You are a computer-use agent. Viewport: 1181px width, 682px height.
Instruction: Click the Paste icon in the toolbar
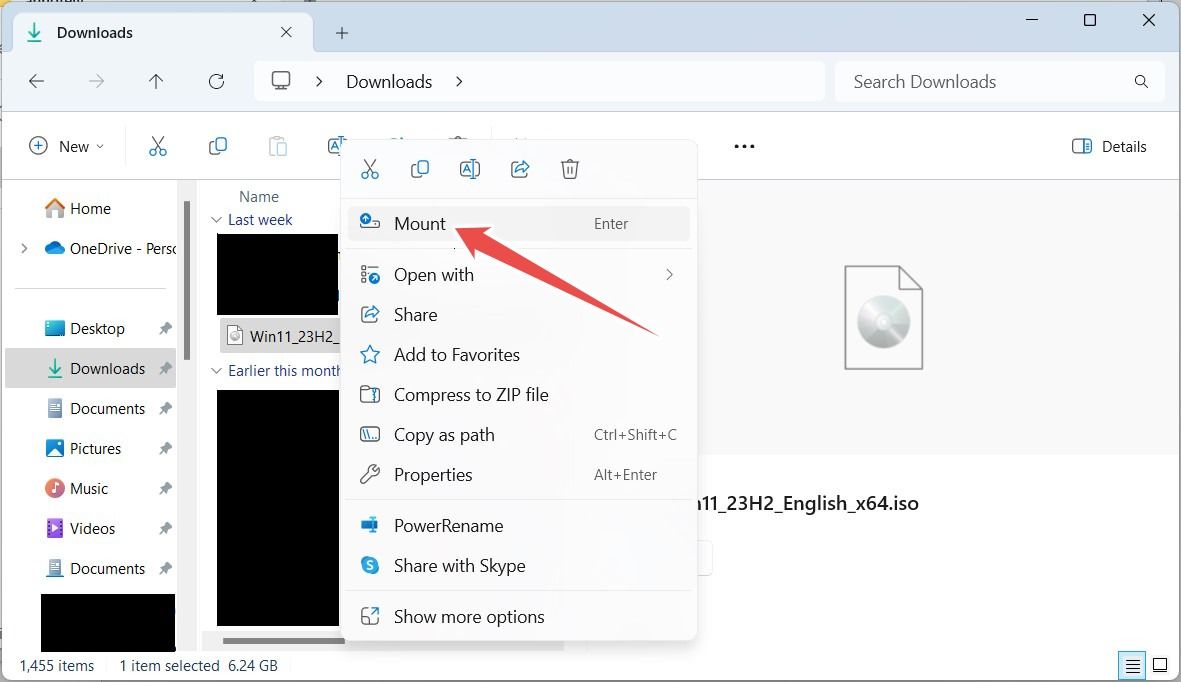pyautogui.click(x=277, y=146)
